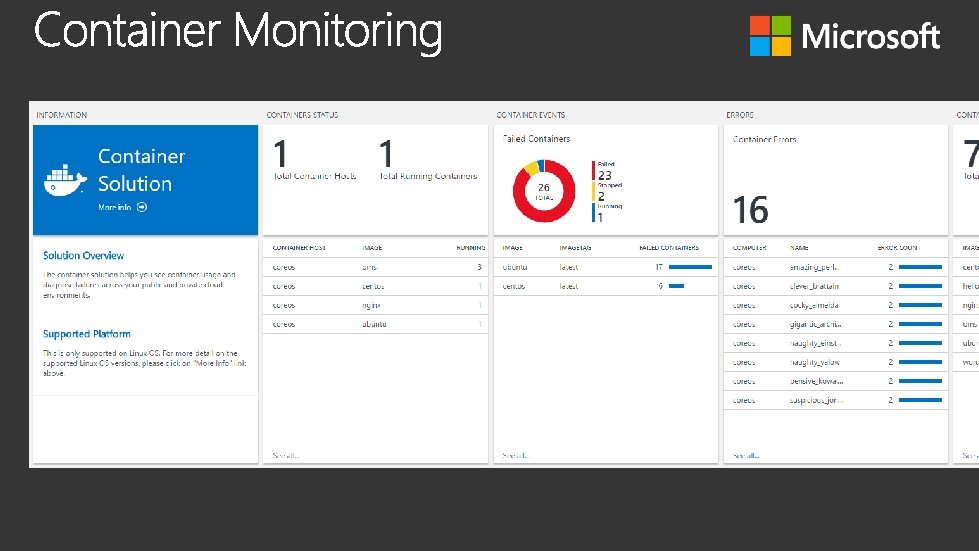This screenshot has width=979, height=551.
Task: Select the gigantic_archi error row
Action: (x=835, y=324)
